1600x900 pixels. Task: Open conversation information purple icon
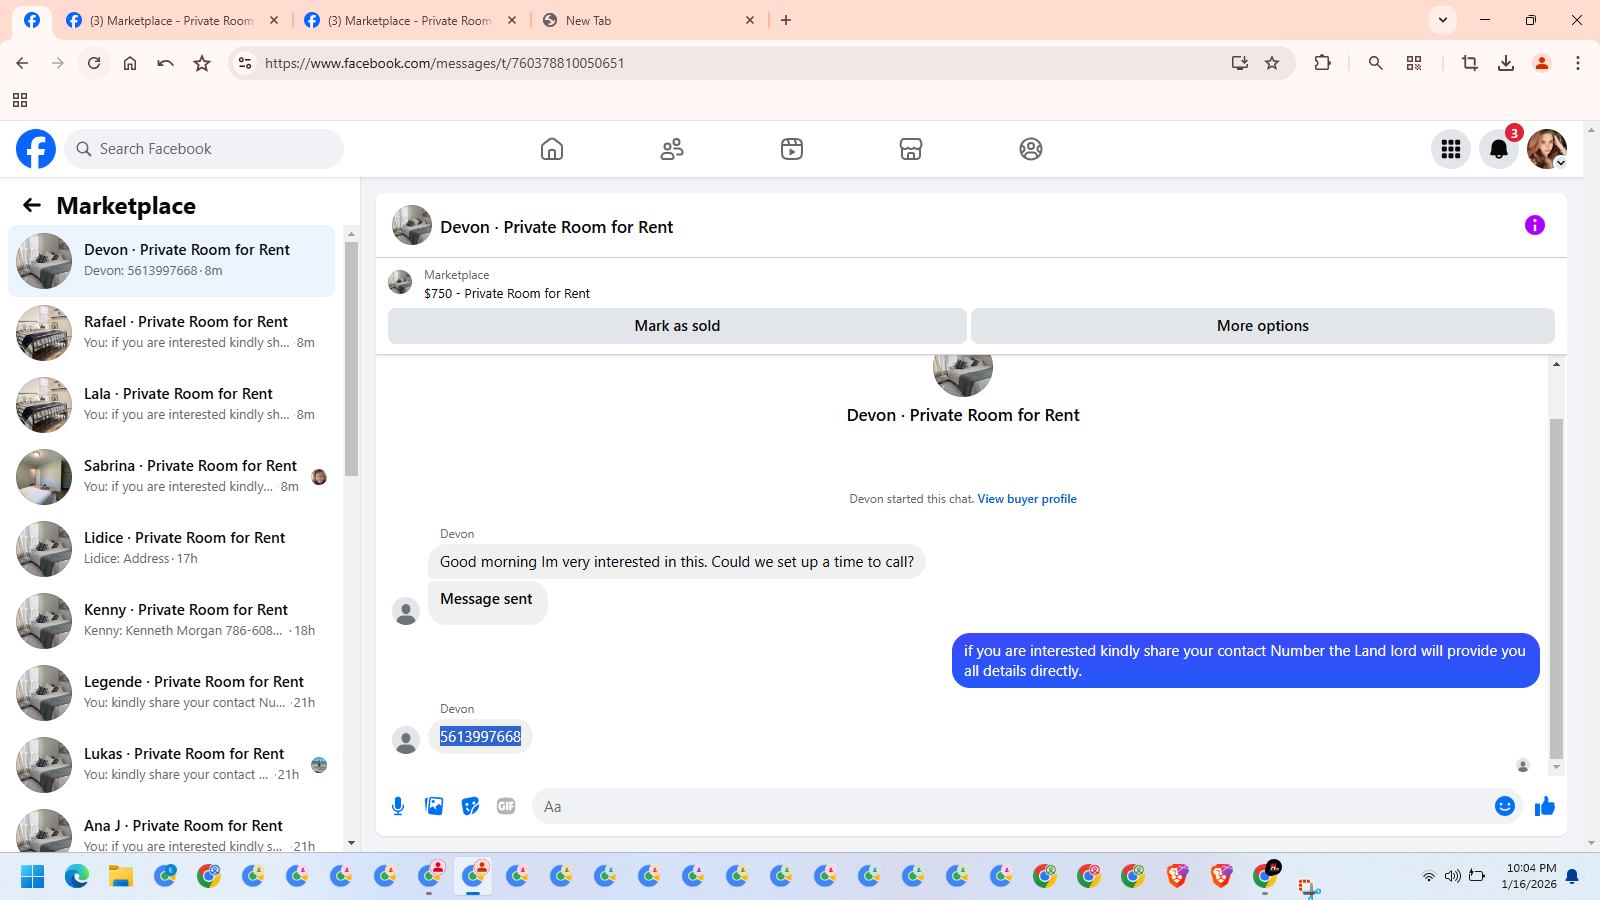(x=1535, y=225)
